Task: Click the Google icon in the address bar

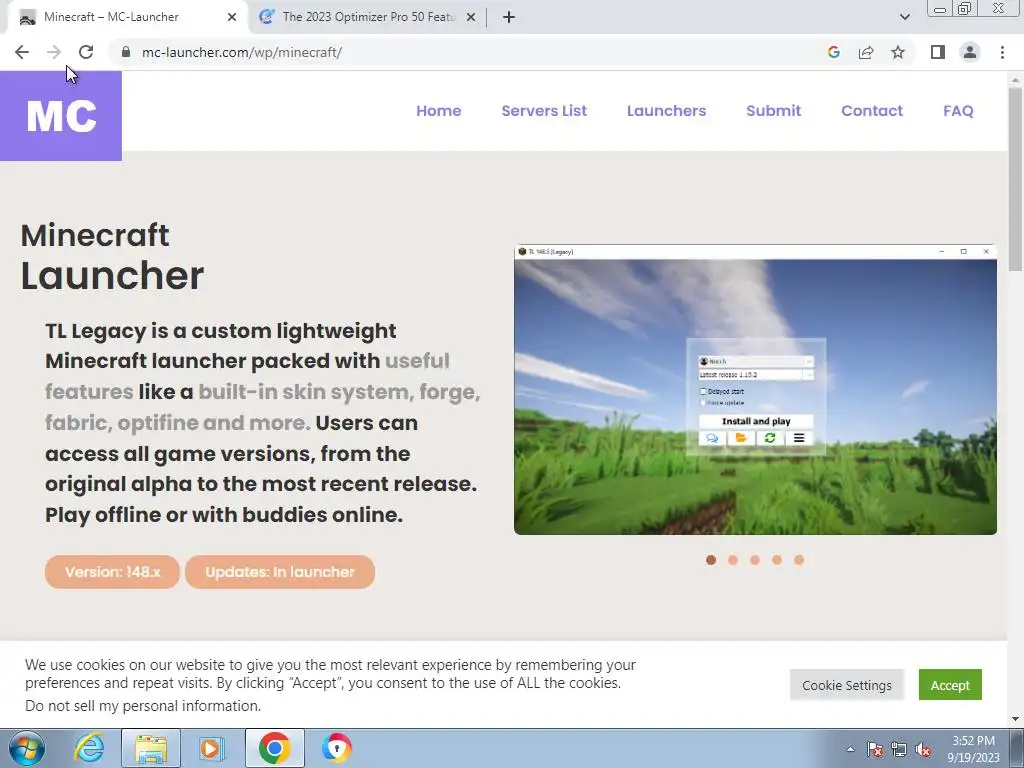Action: pyautogui.click(x=833, y=52)
